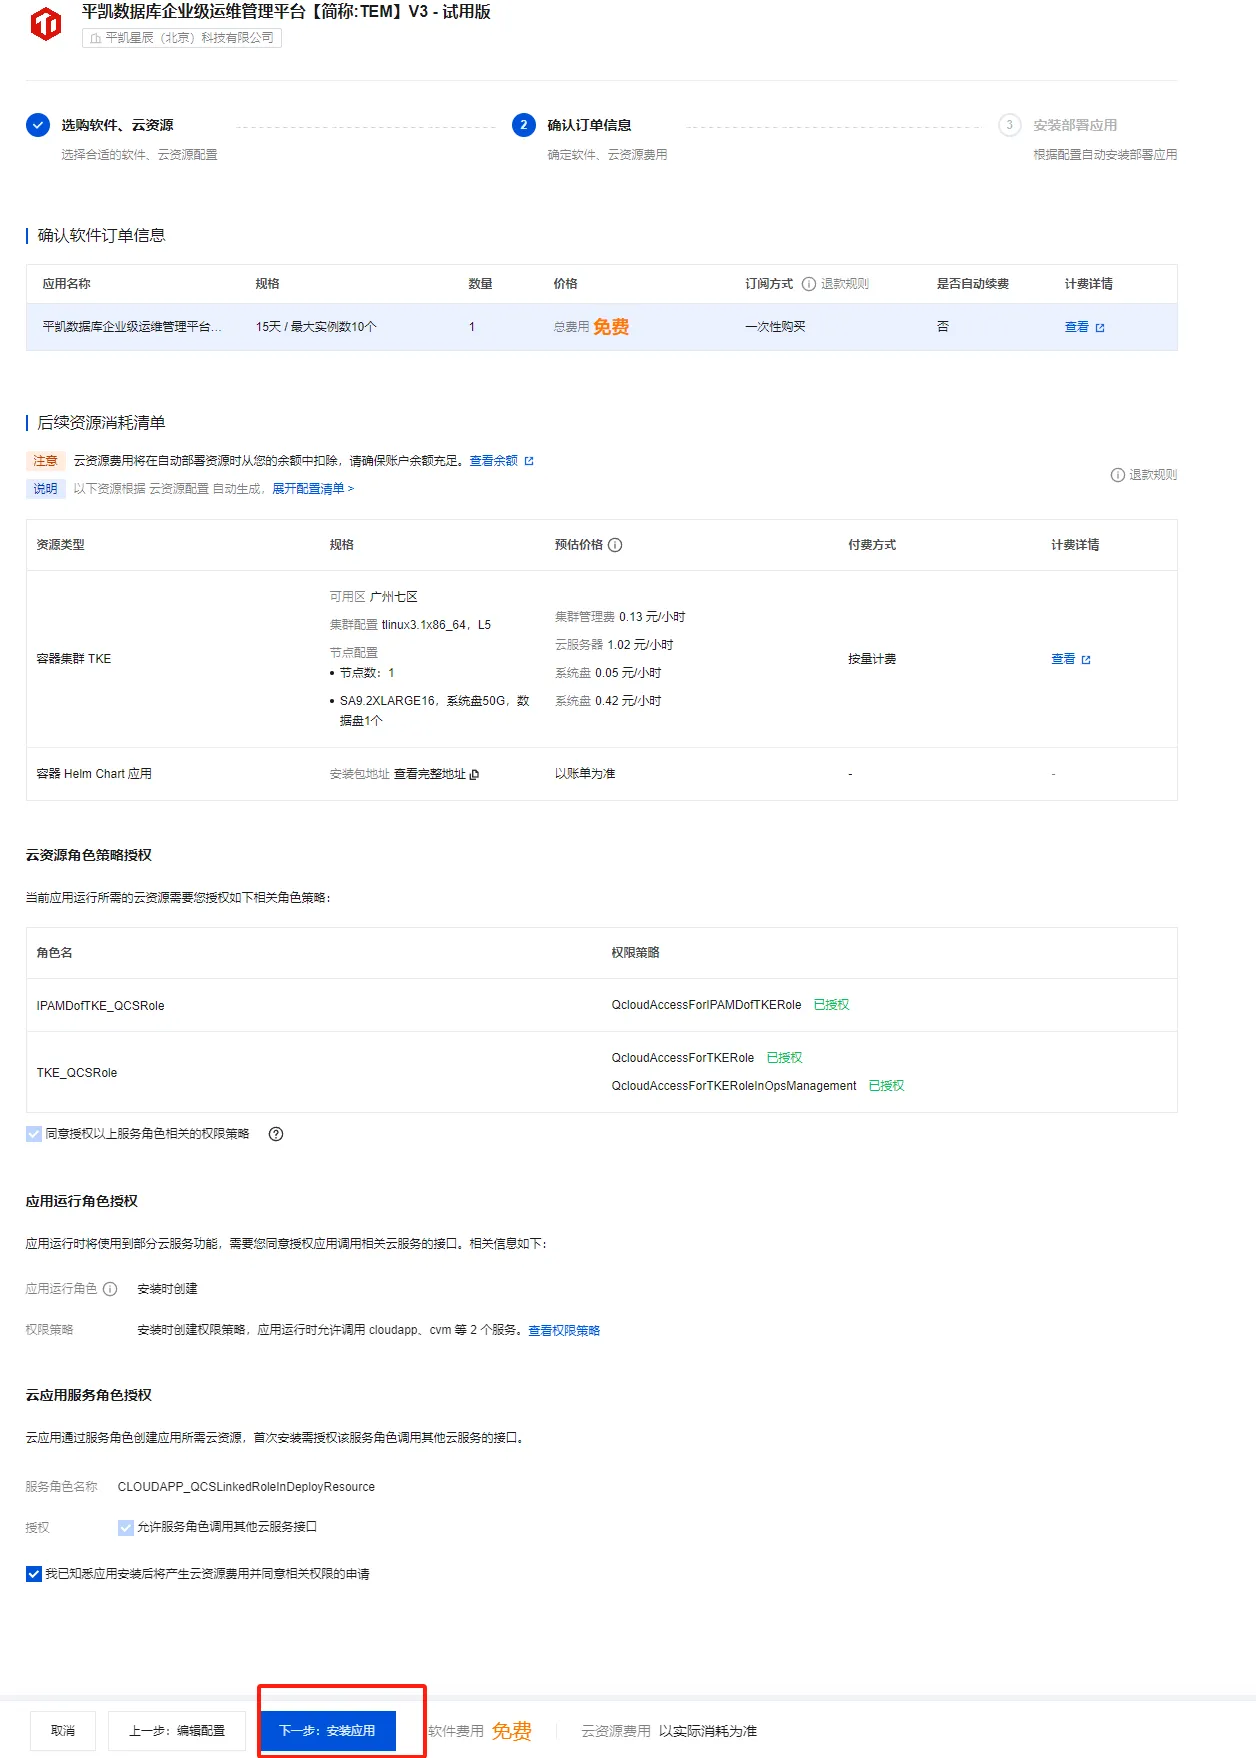Click role name TKE_QCSRole

[77, 1073]
